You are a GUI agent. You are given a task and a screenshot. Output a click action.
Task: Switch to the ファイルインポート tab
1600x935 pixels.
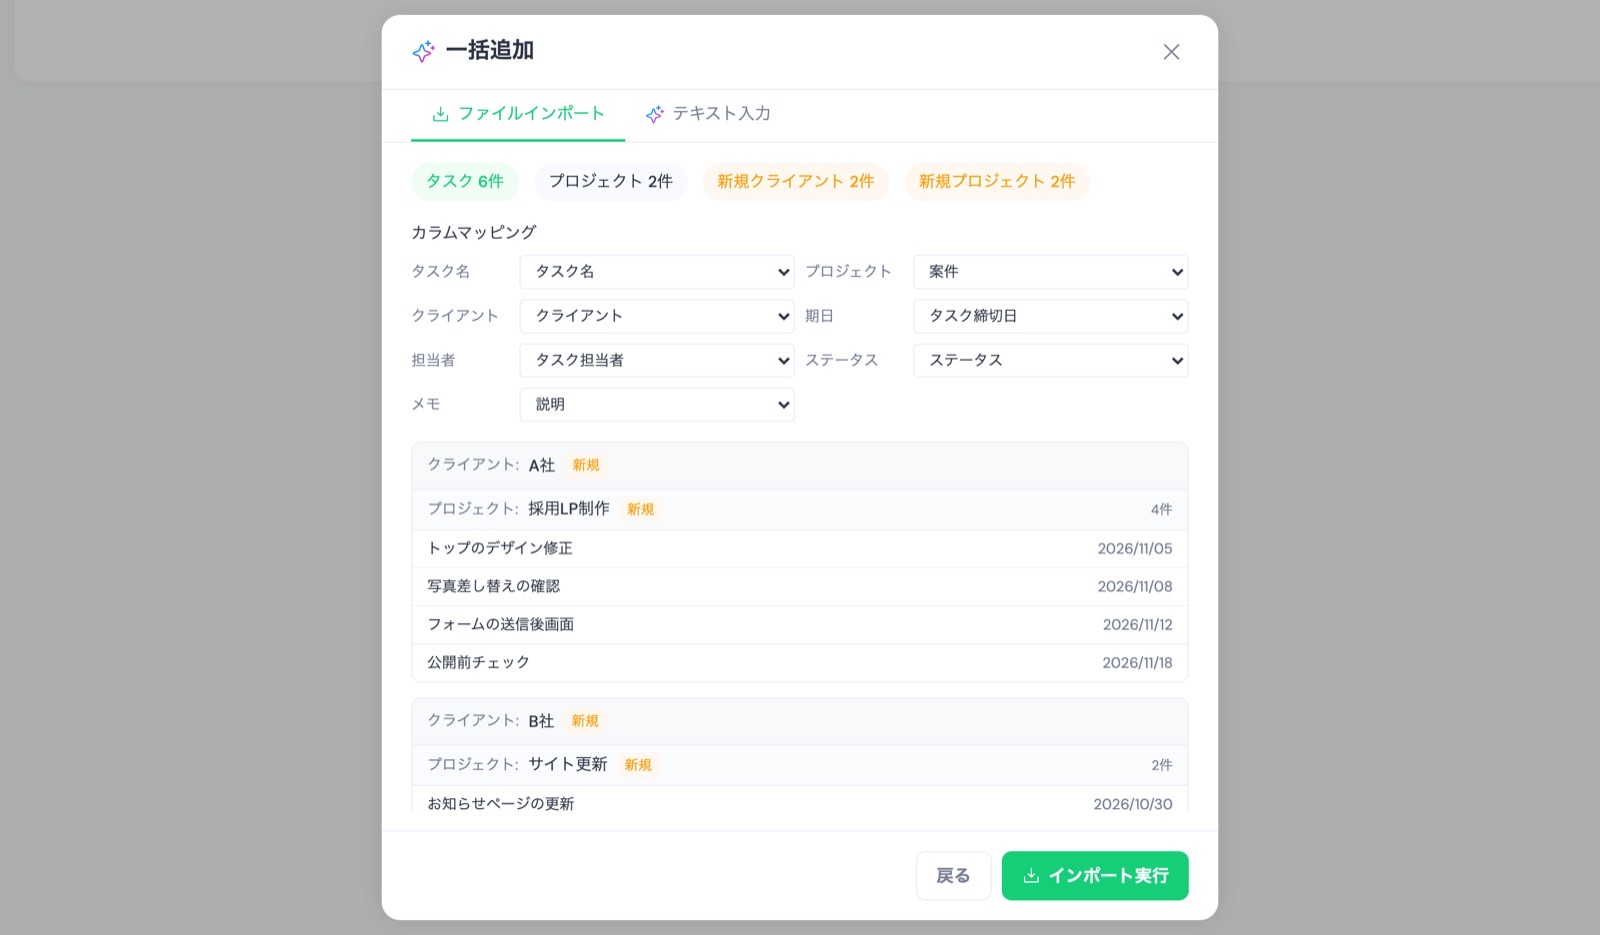coord(518,114)
